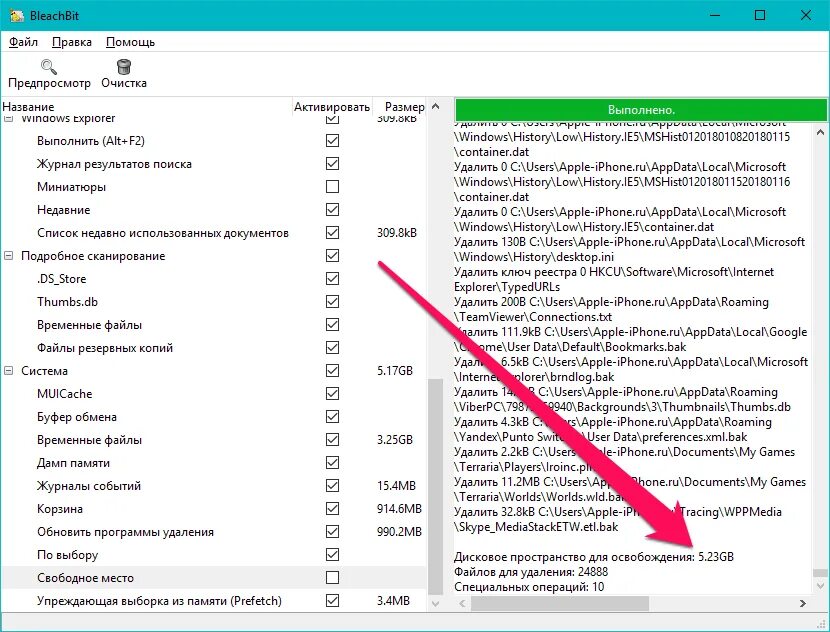Close the BleachBit window

click(806, 15)
